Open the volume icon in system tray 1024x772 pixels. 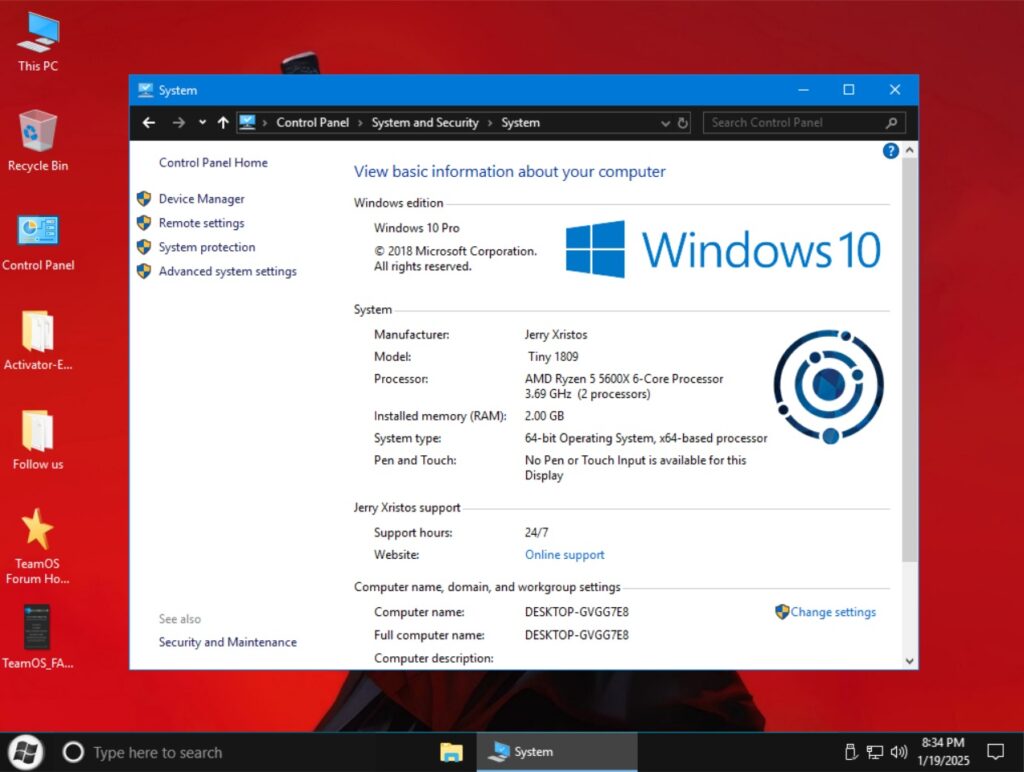898,752
